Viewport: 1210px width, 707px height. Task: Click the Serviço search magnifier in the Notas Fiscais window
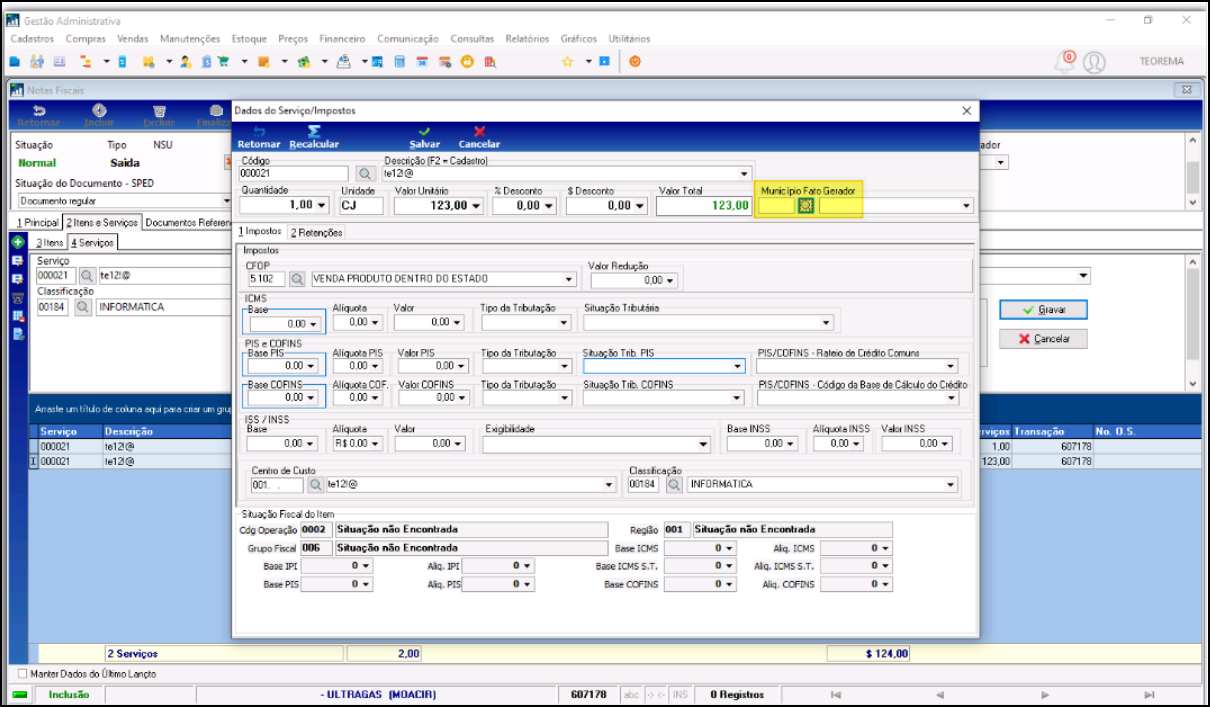(87, 275)
